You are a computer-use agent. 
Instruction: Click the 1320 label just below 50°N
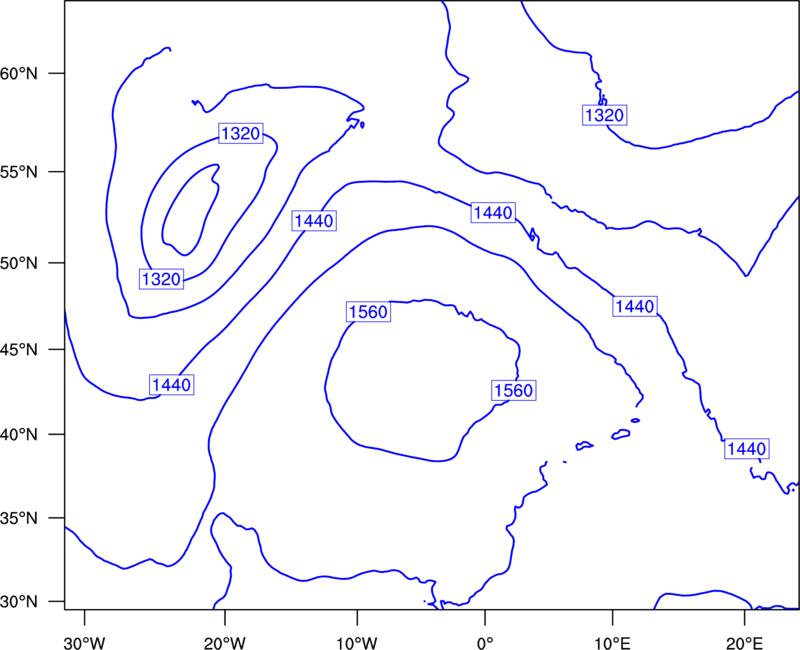pyautogui.click(x=162, y=280)
